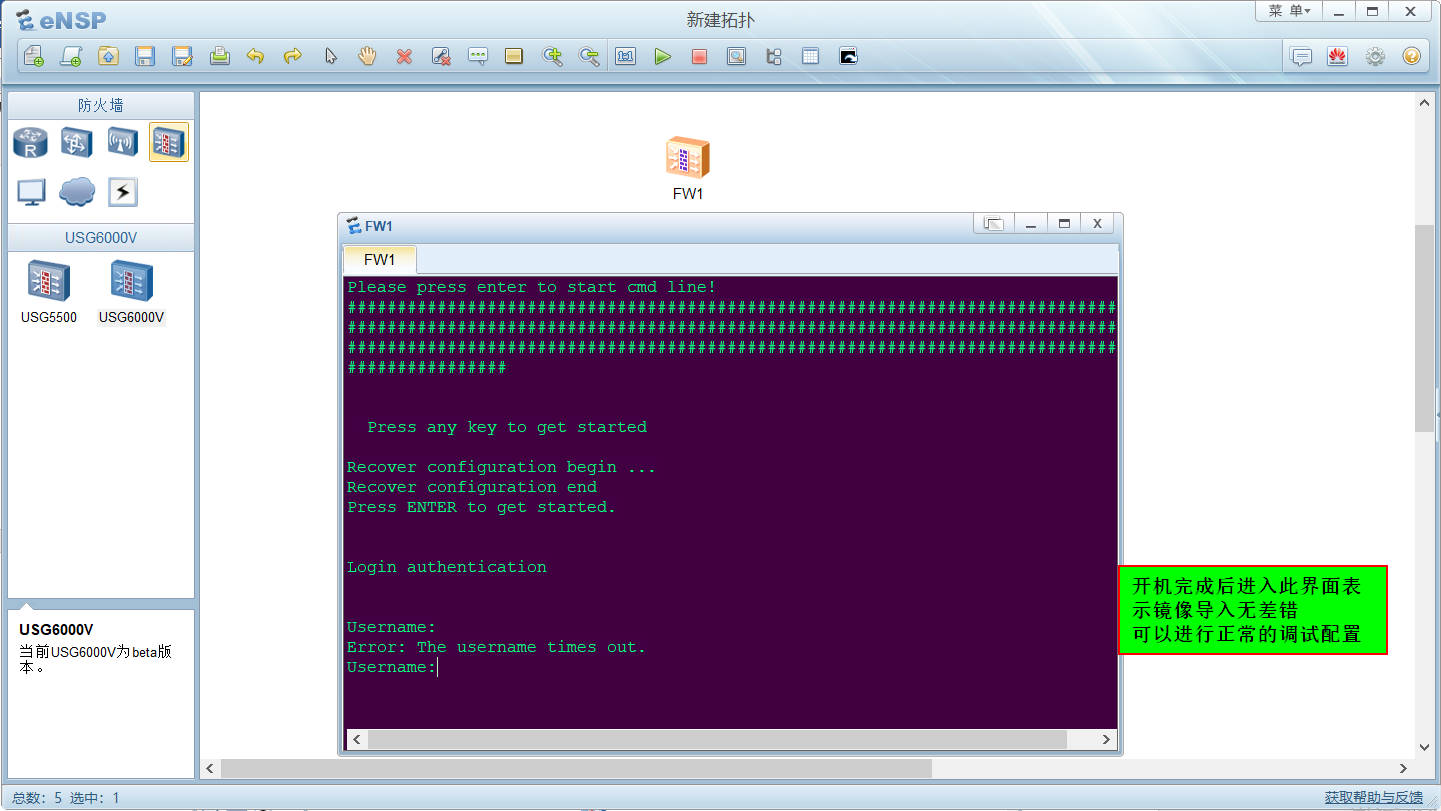Image resolution: width=1441 pixels, height=811 pixels.
Task: Click the USG6000V list header label
Action: pyautogui.click(x=101, y=237)
